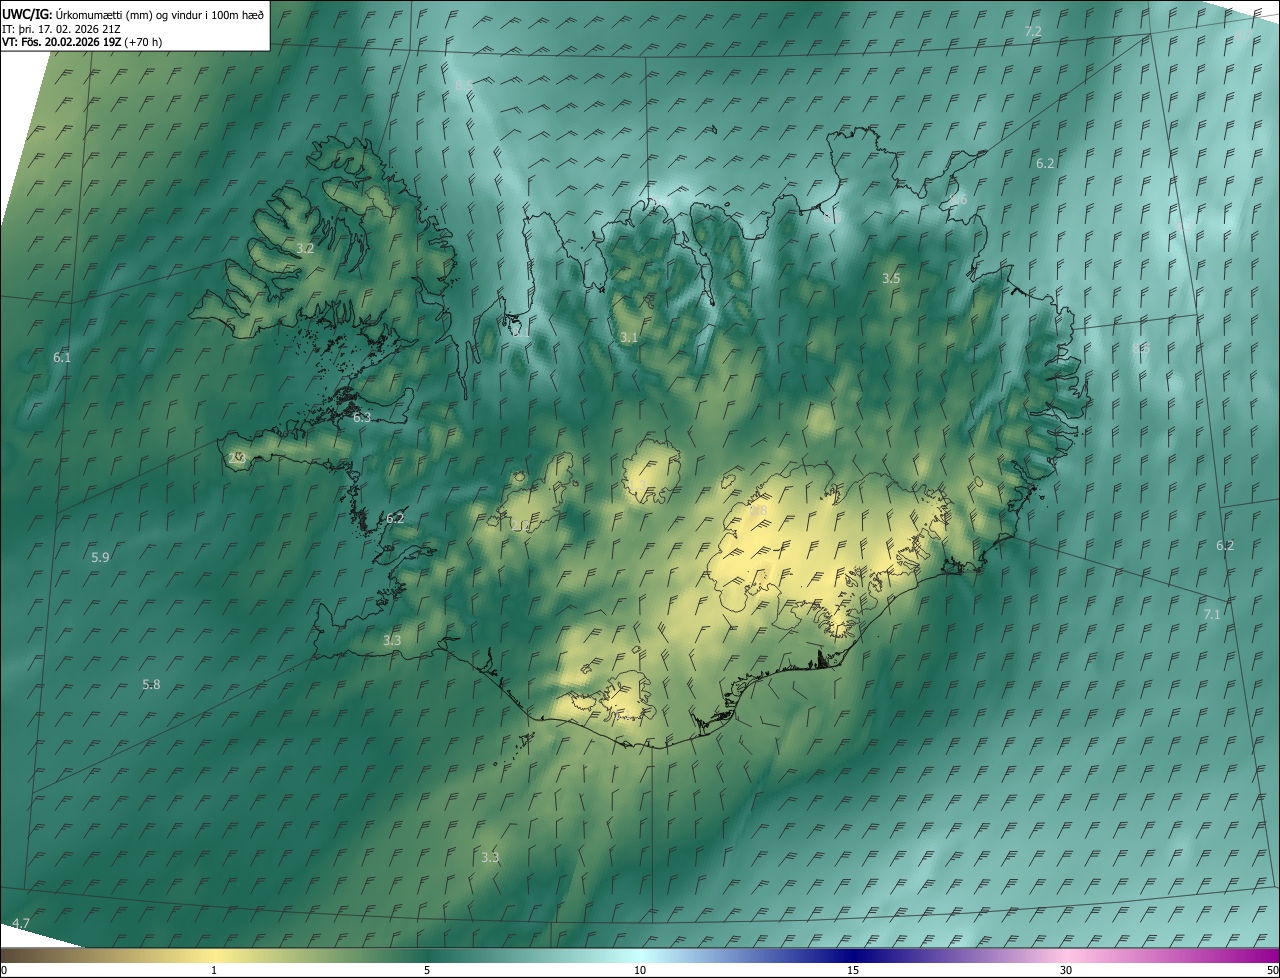The width and height of the screenshot is (1280, 978).
Task: Click the '3.1' value label in north Iceland
Action: coord(628,338)
